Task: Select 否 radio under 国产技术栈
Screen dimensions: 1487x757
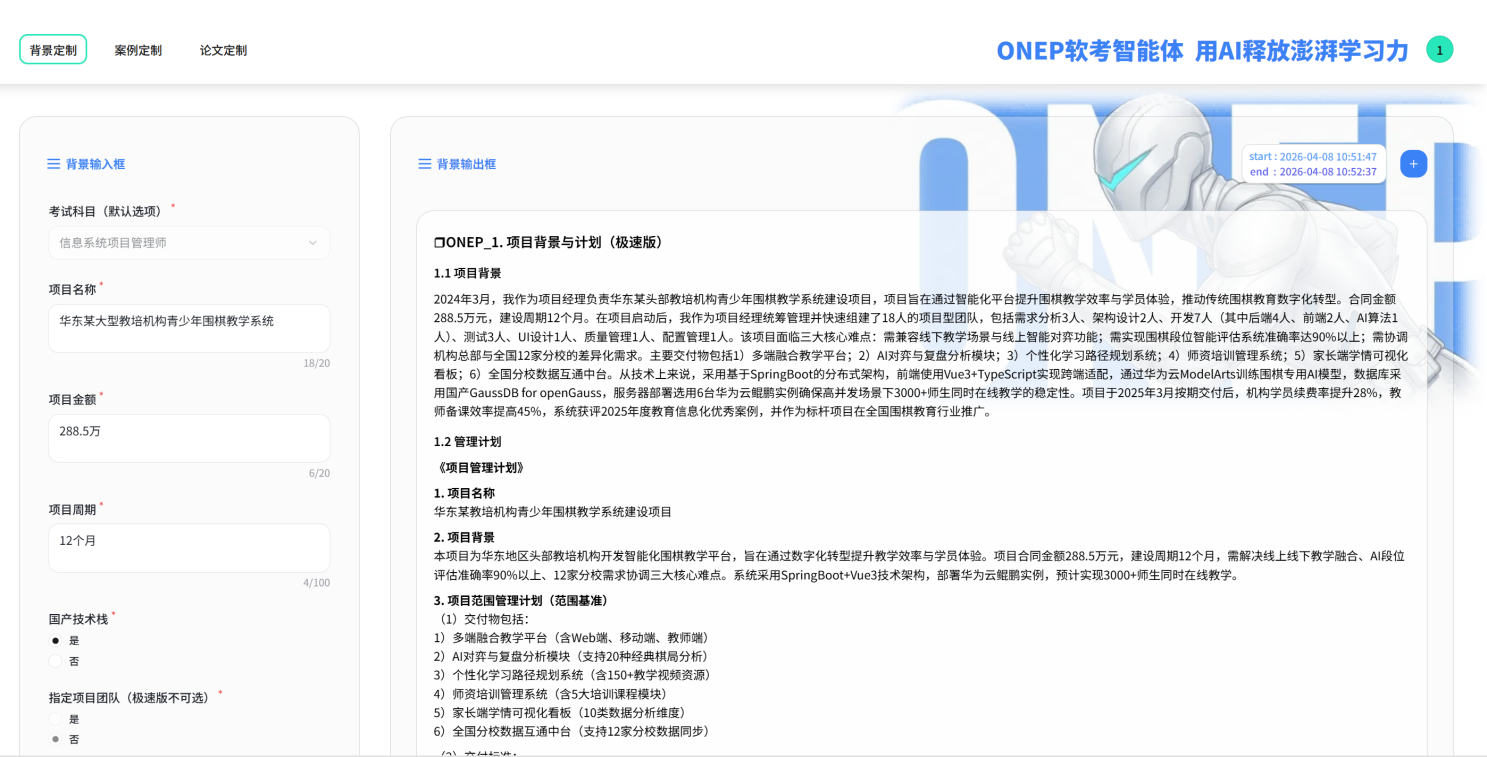Action: coord(55,661)
